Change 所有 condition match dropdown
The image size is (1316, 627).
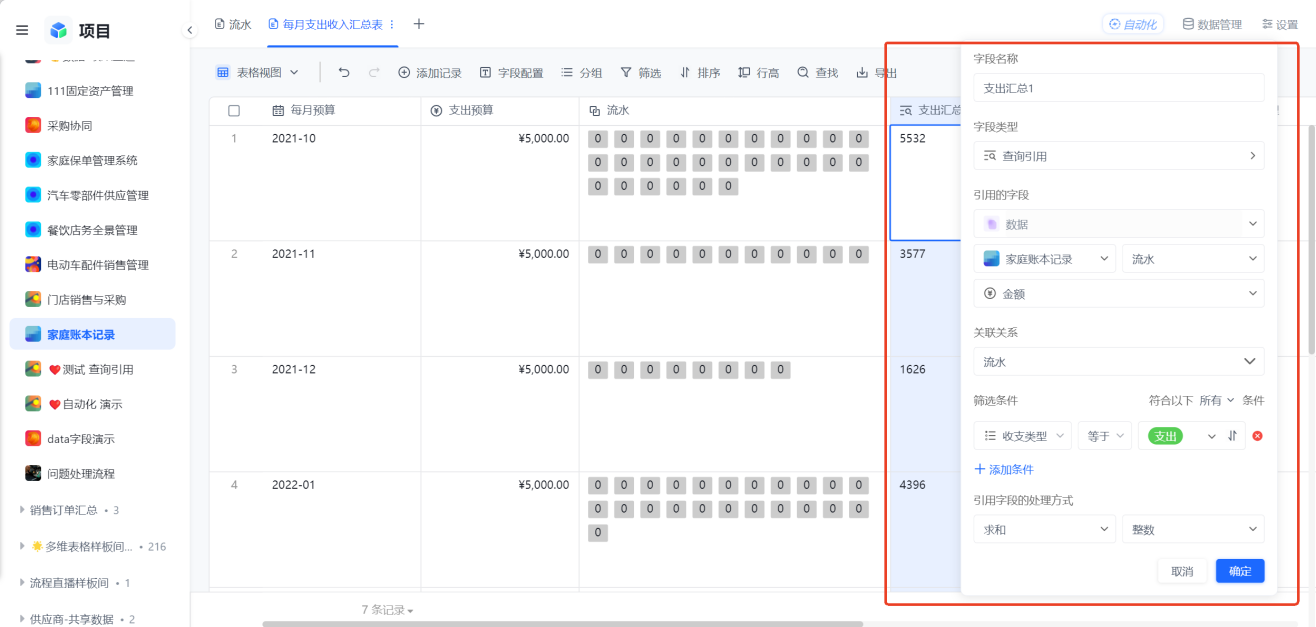1217,400
